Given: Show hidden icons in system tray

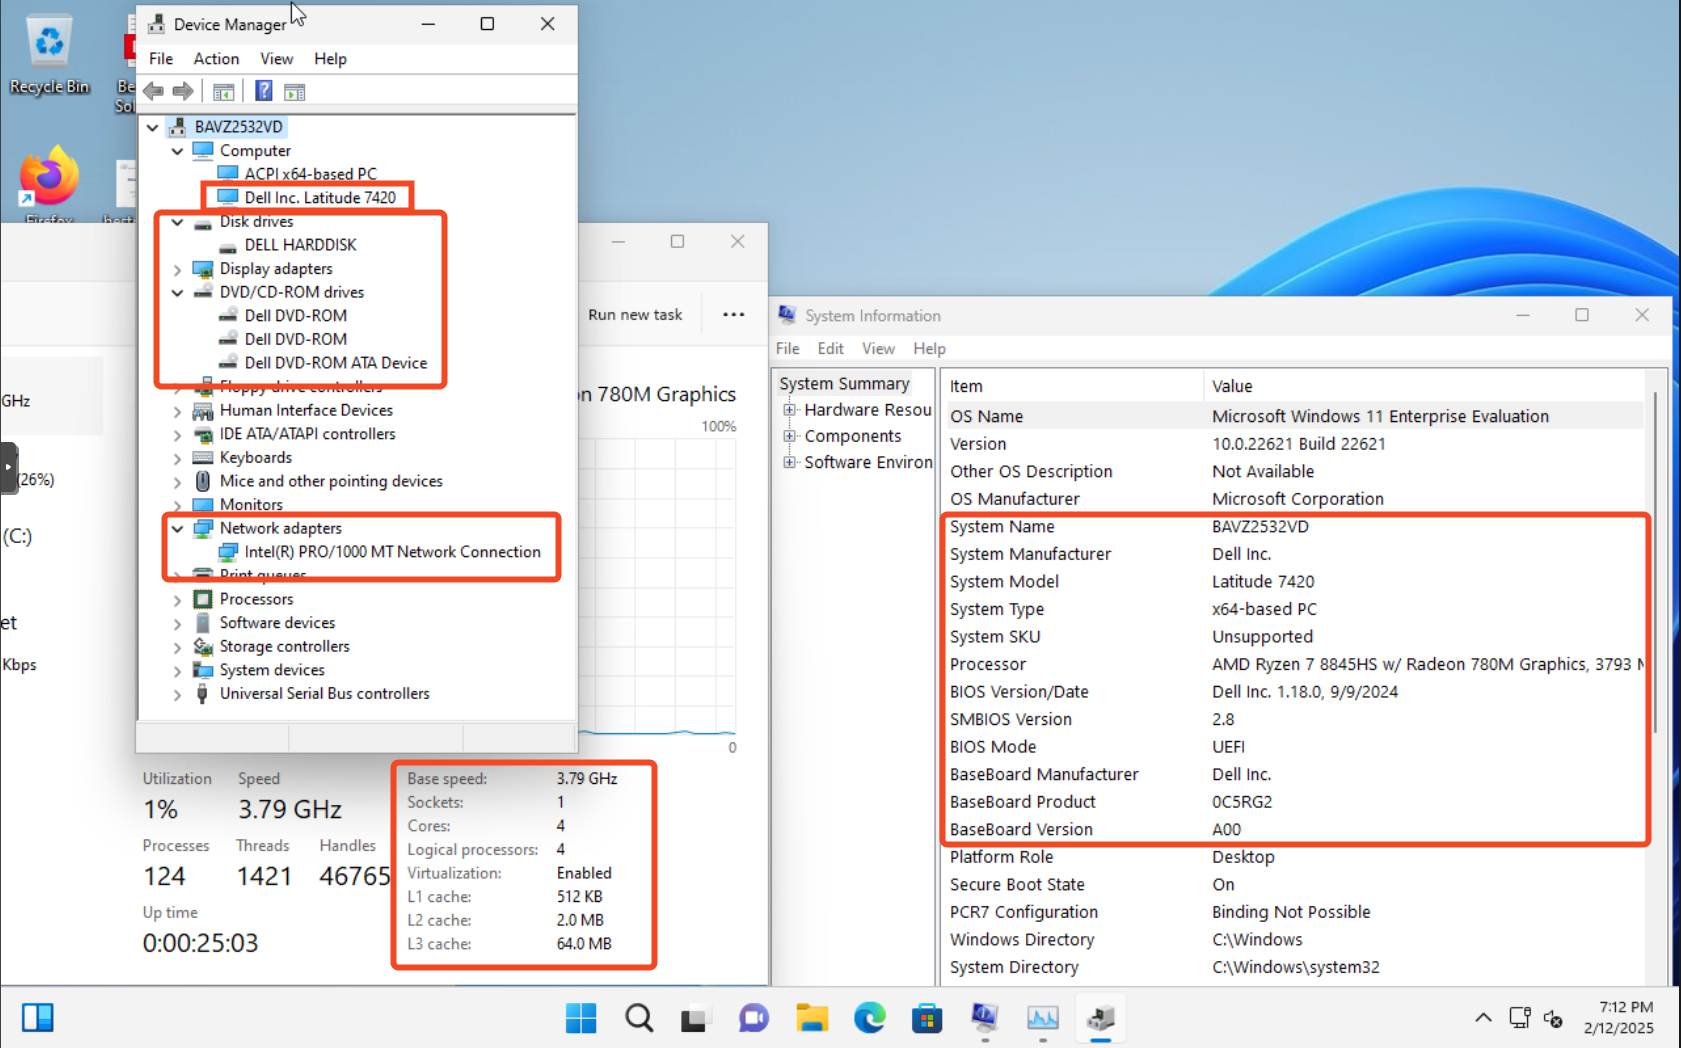Looking at the screenshot, I should (x=1483, y=1018).
